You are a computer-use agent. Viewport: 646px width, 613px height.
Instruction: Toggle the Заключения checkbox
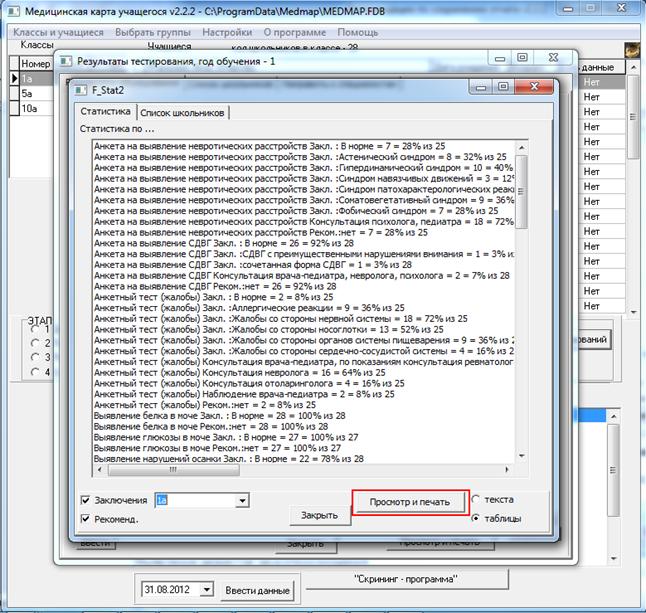[86, 500]
